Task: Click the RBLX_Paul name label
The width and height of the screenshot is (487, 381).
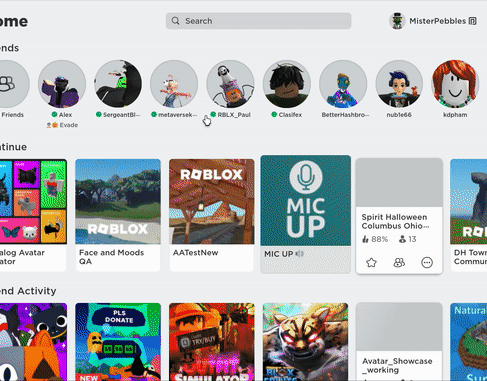Action: 234,115
